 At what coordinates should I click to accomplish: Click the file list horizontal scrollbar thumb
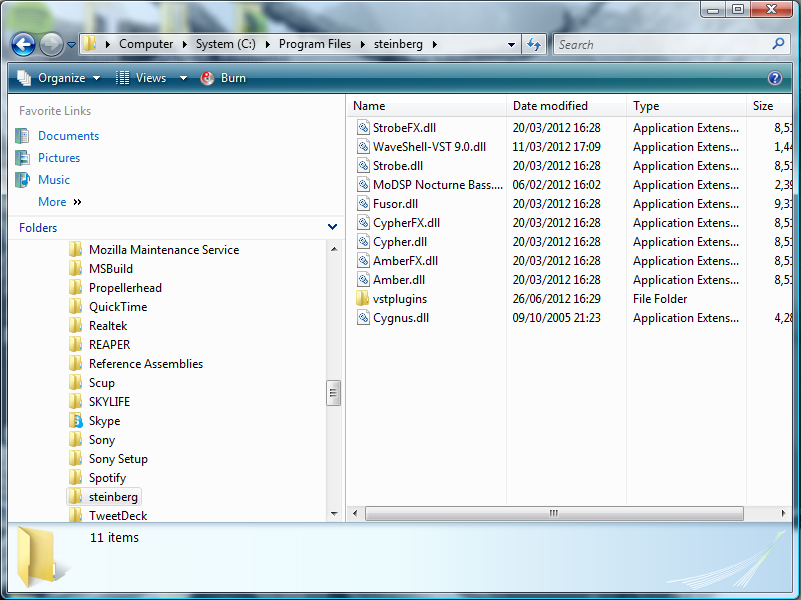point(554,513)
